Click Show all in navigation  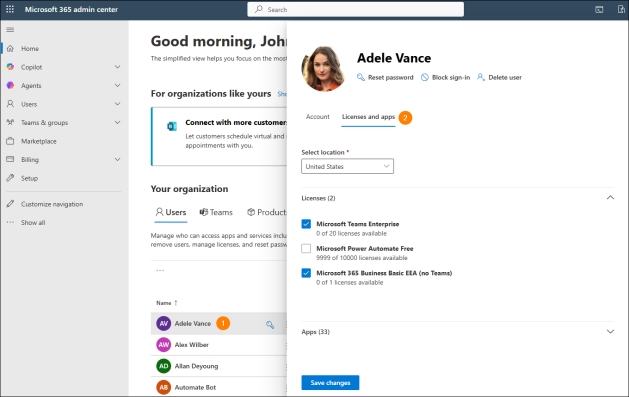tap(33, 223)
